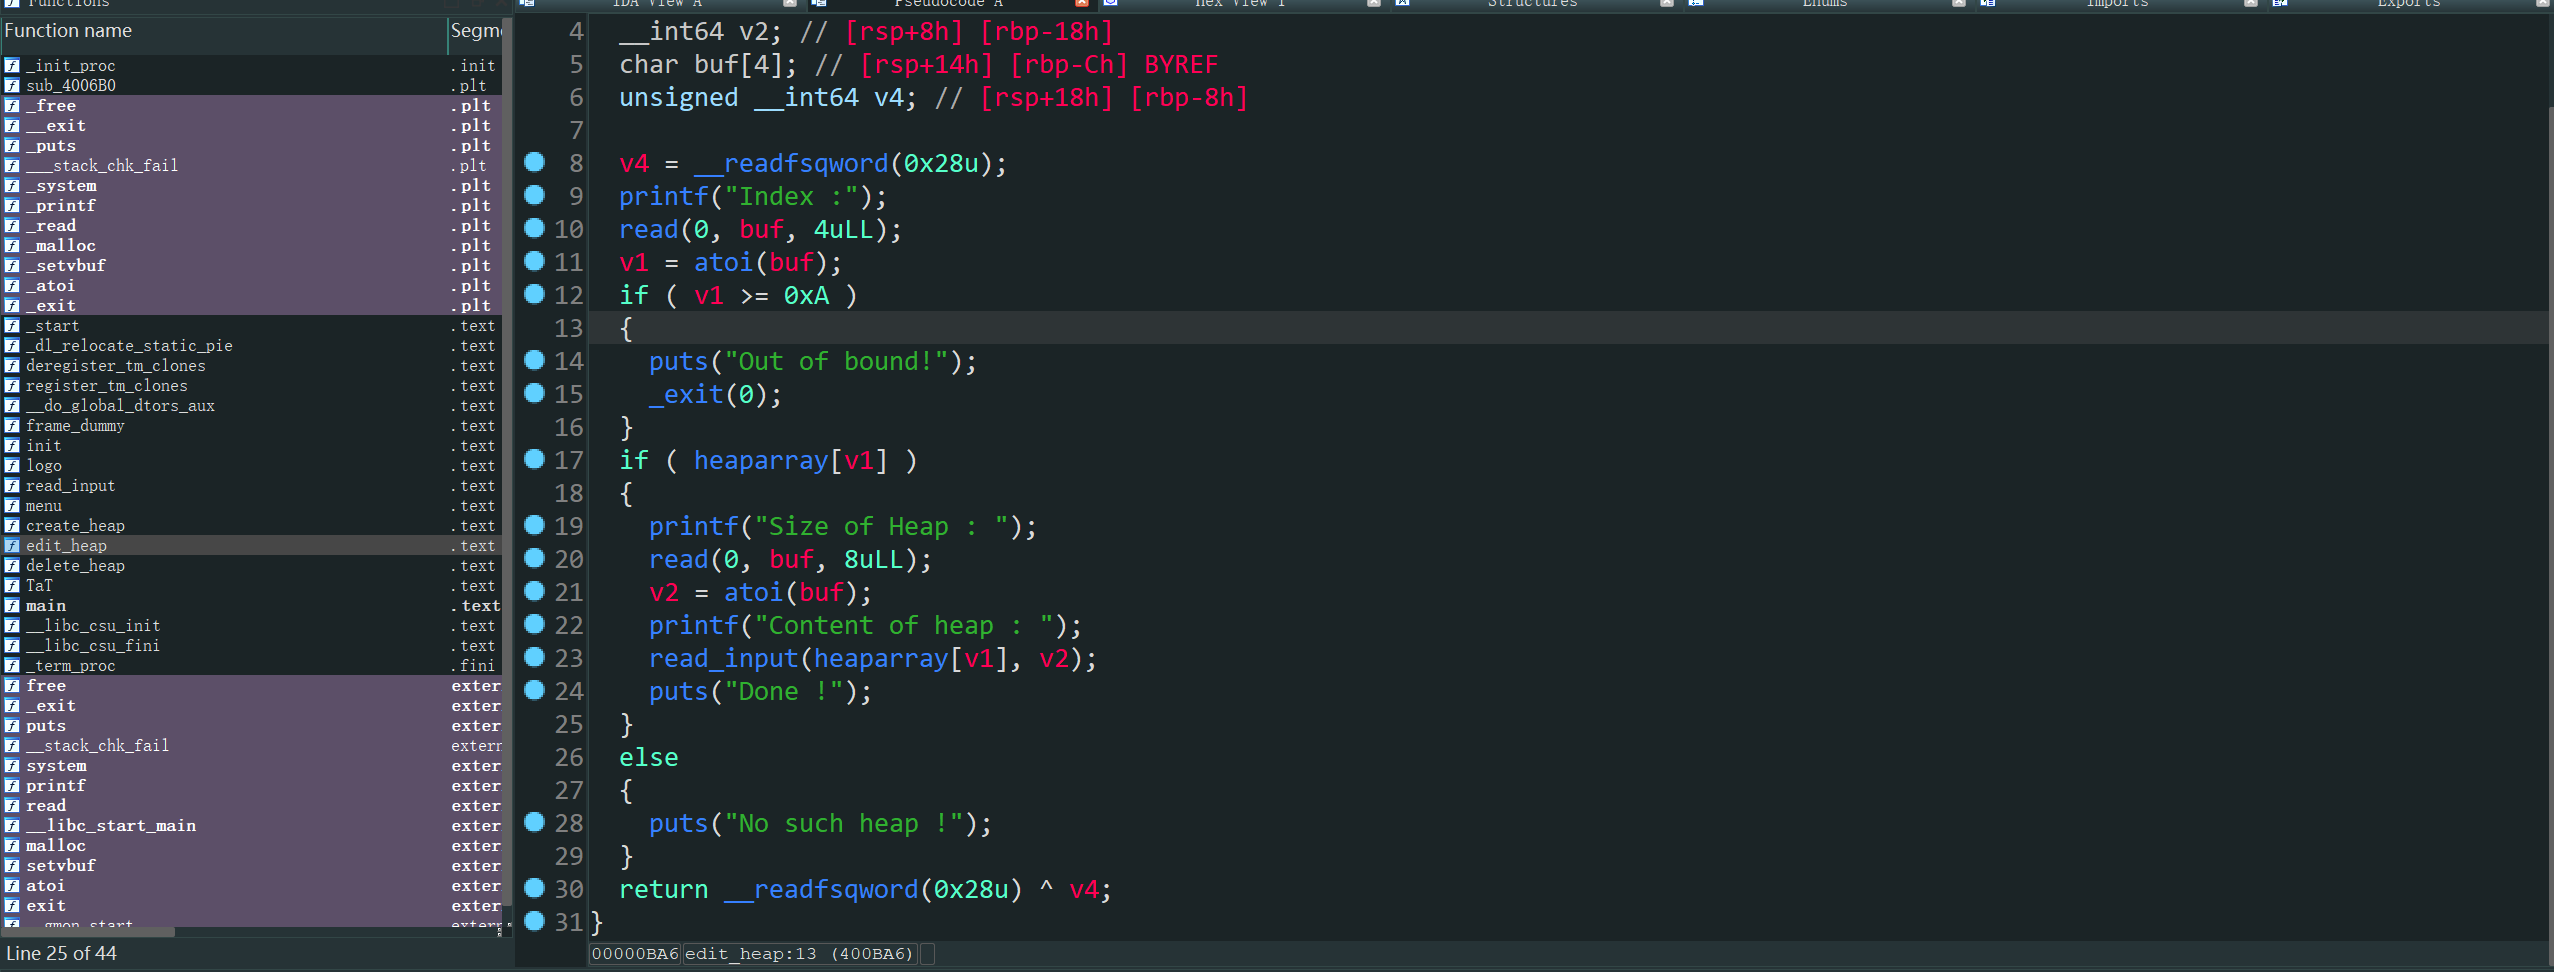Select the read_input row in functions list
Screen dimensions: 2554x972
coord(250,486)
